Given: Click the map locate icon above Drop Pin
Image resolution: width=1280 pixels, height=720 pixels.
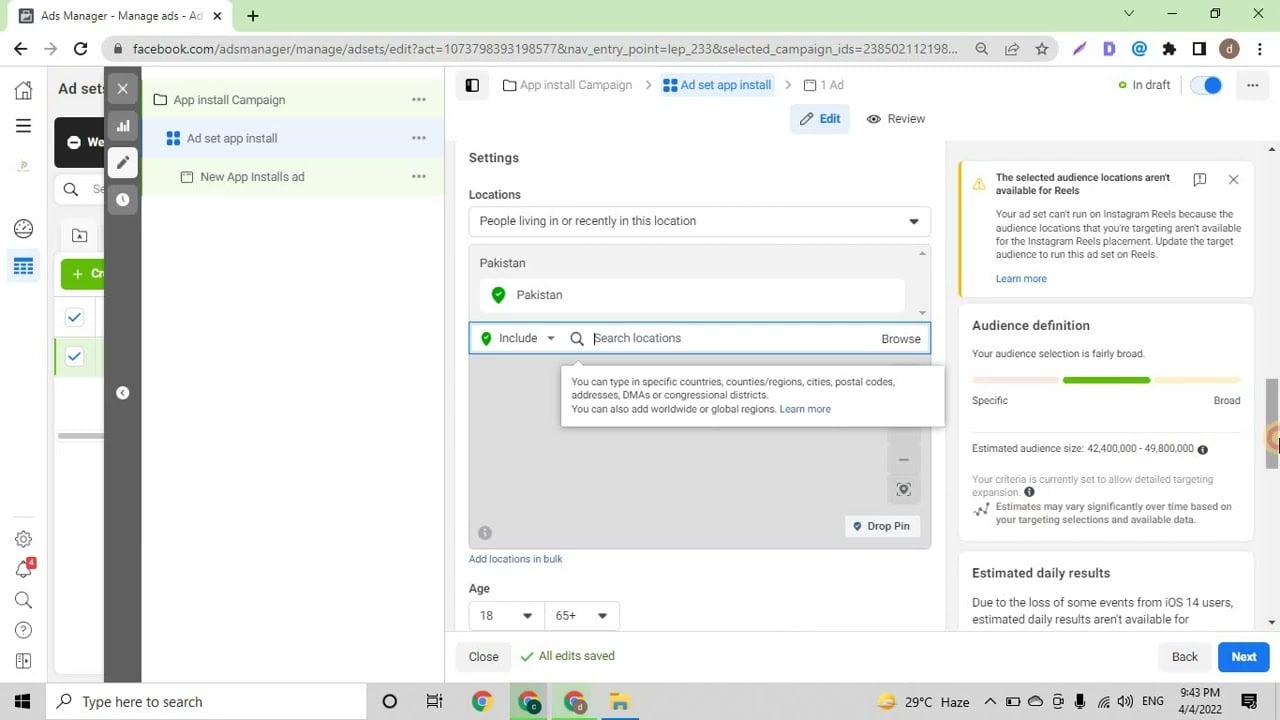Looking at the screenshot, I should (x=903, y=489).
